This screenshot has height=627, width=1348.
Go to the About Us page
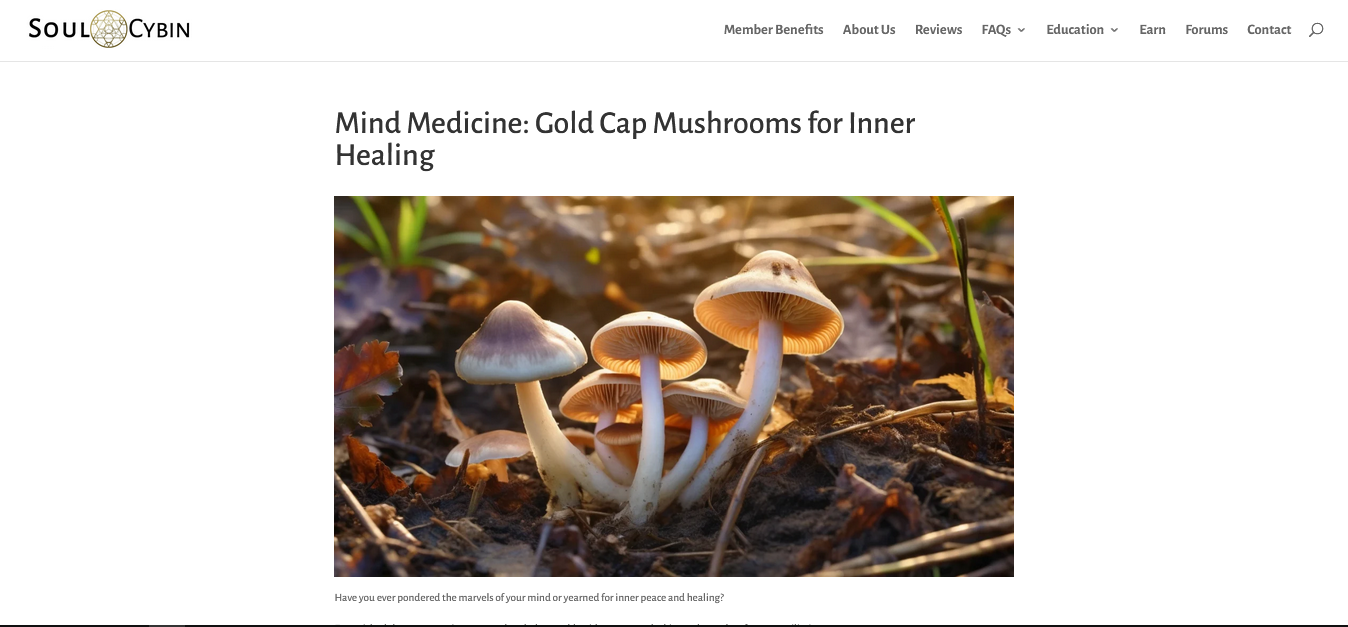click(869, 30)
